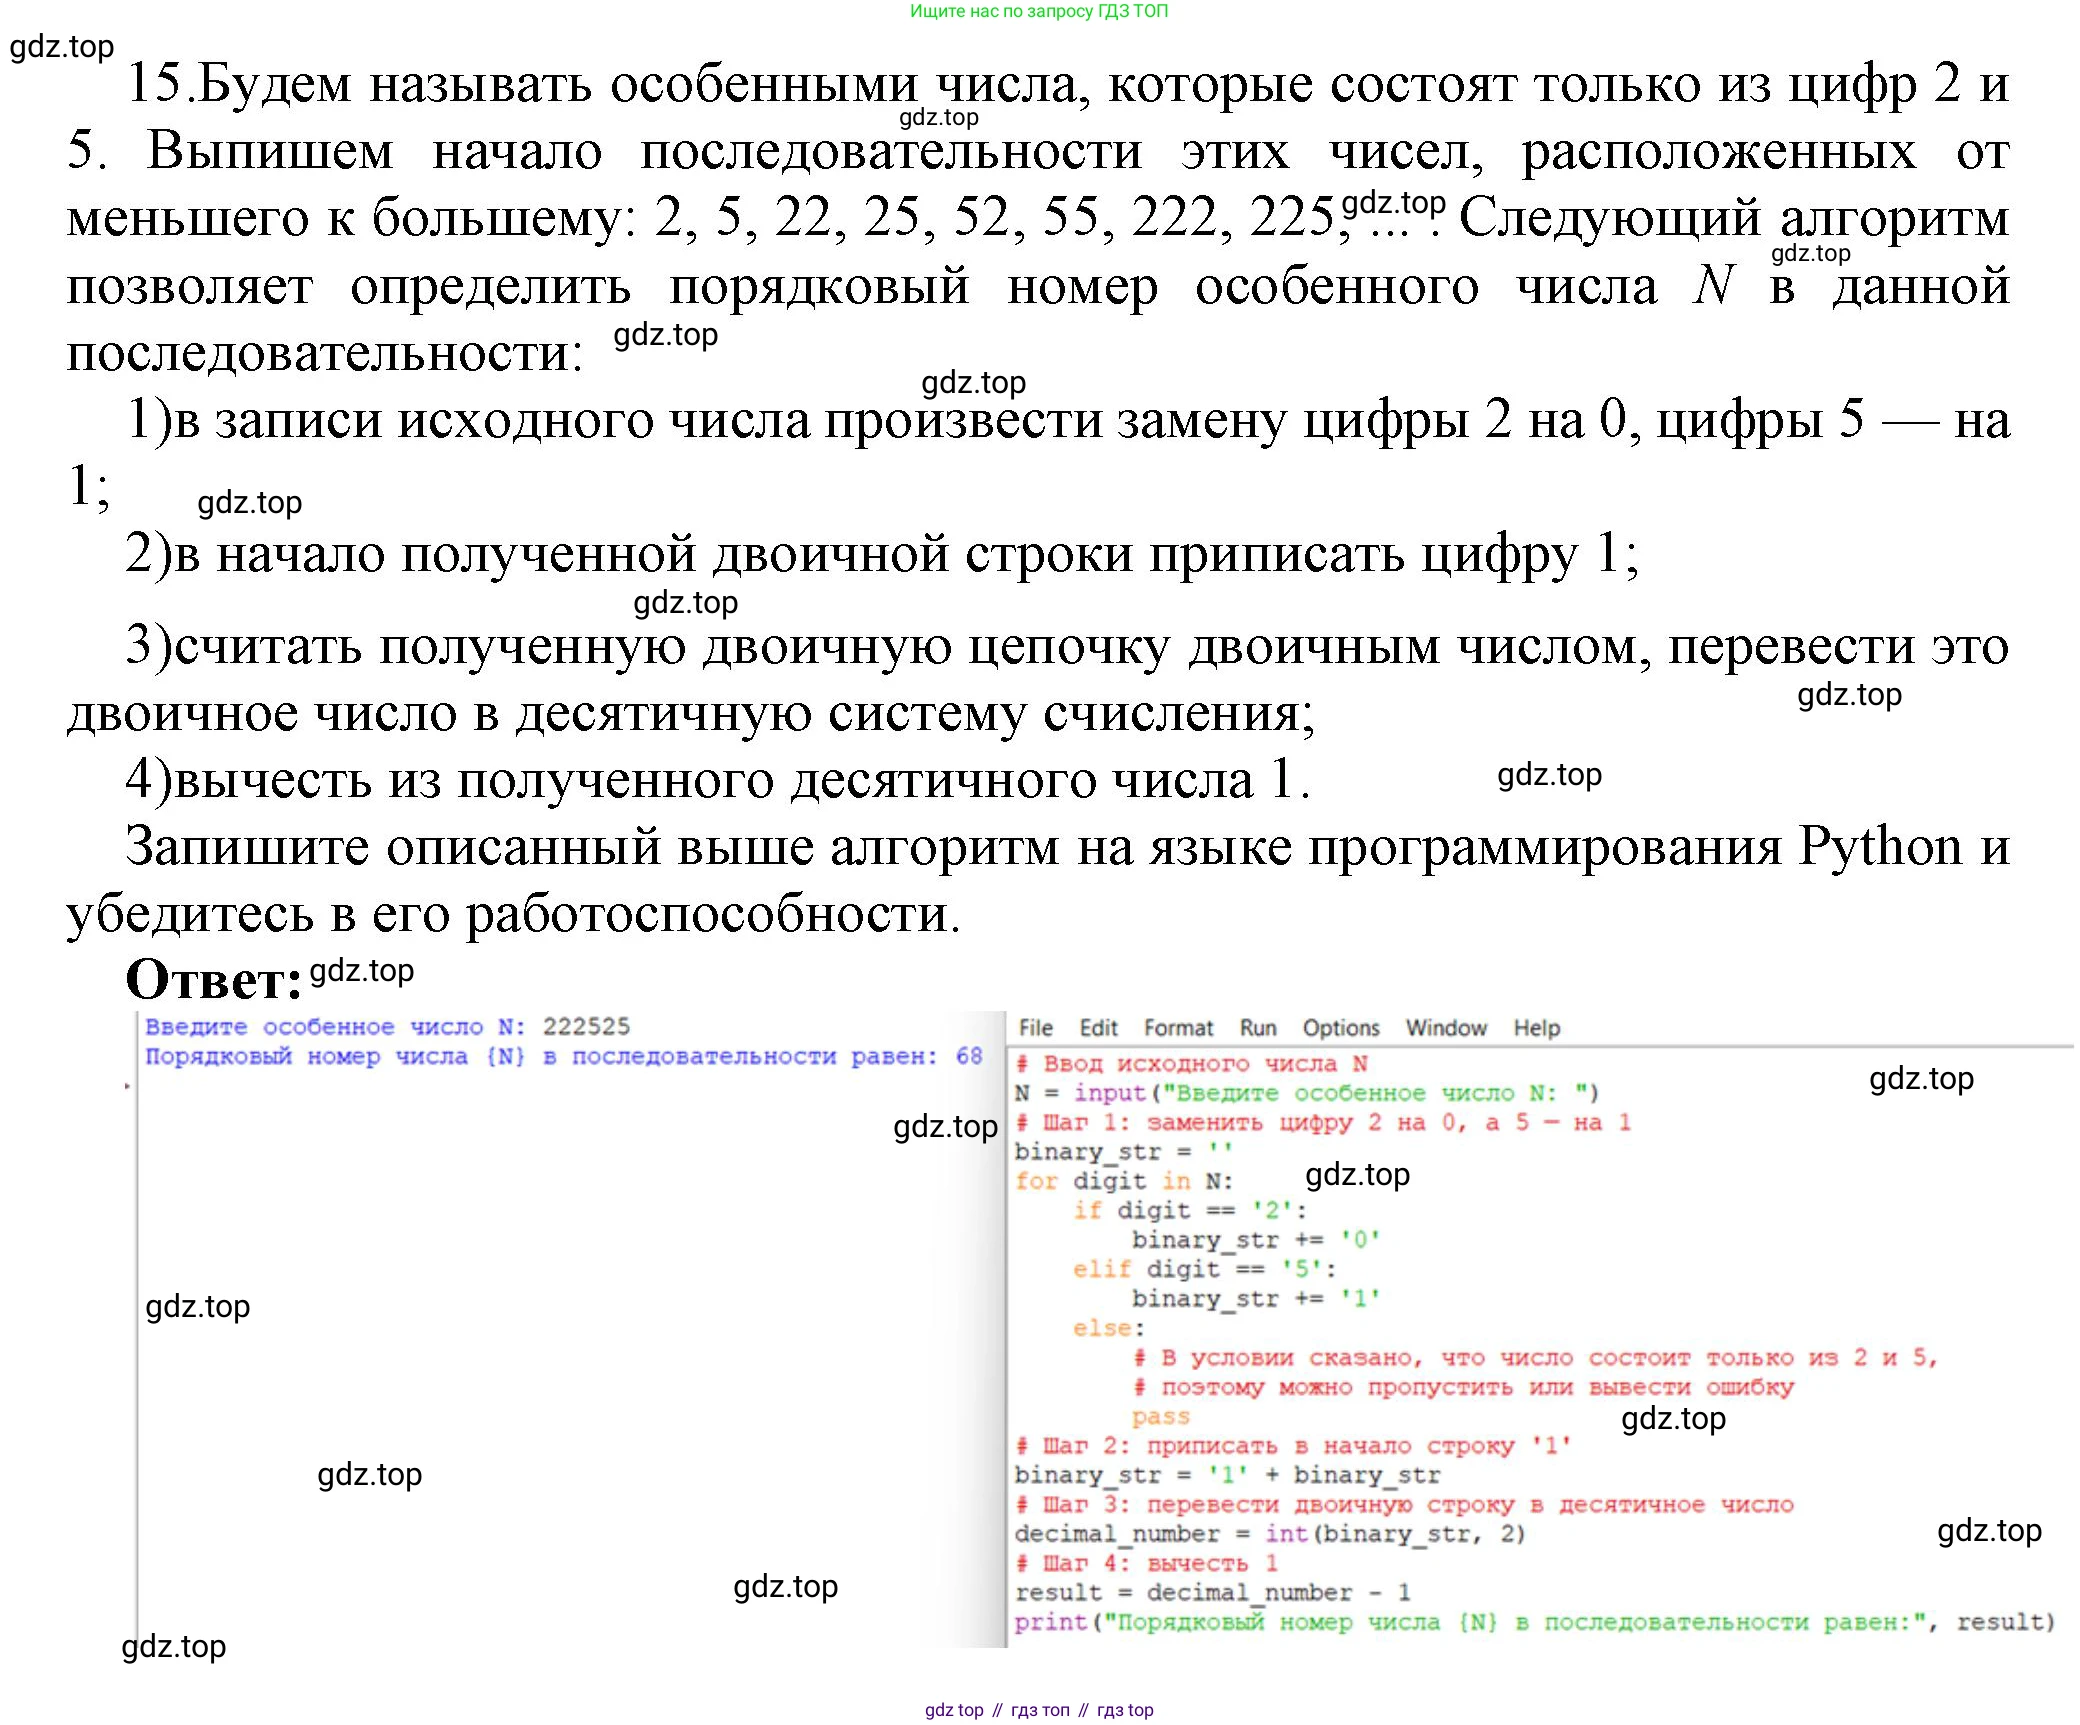
Task: Click the "binary_str = '1' + binary_str" line
Action: click(x=1227, y=1476)
